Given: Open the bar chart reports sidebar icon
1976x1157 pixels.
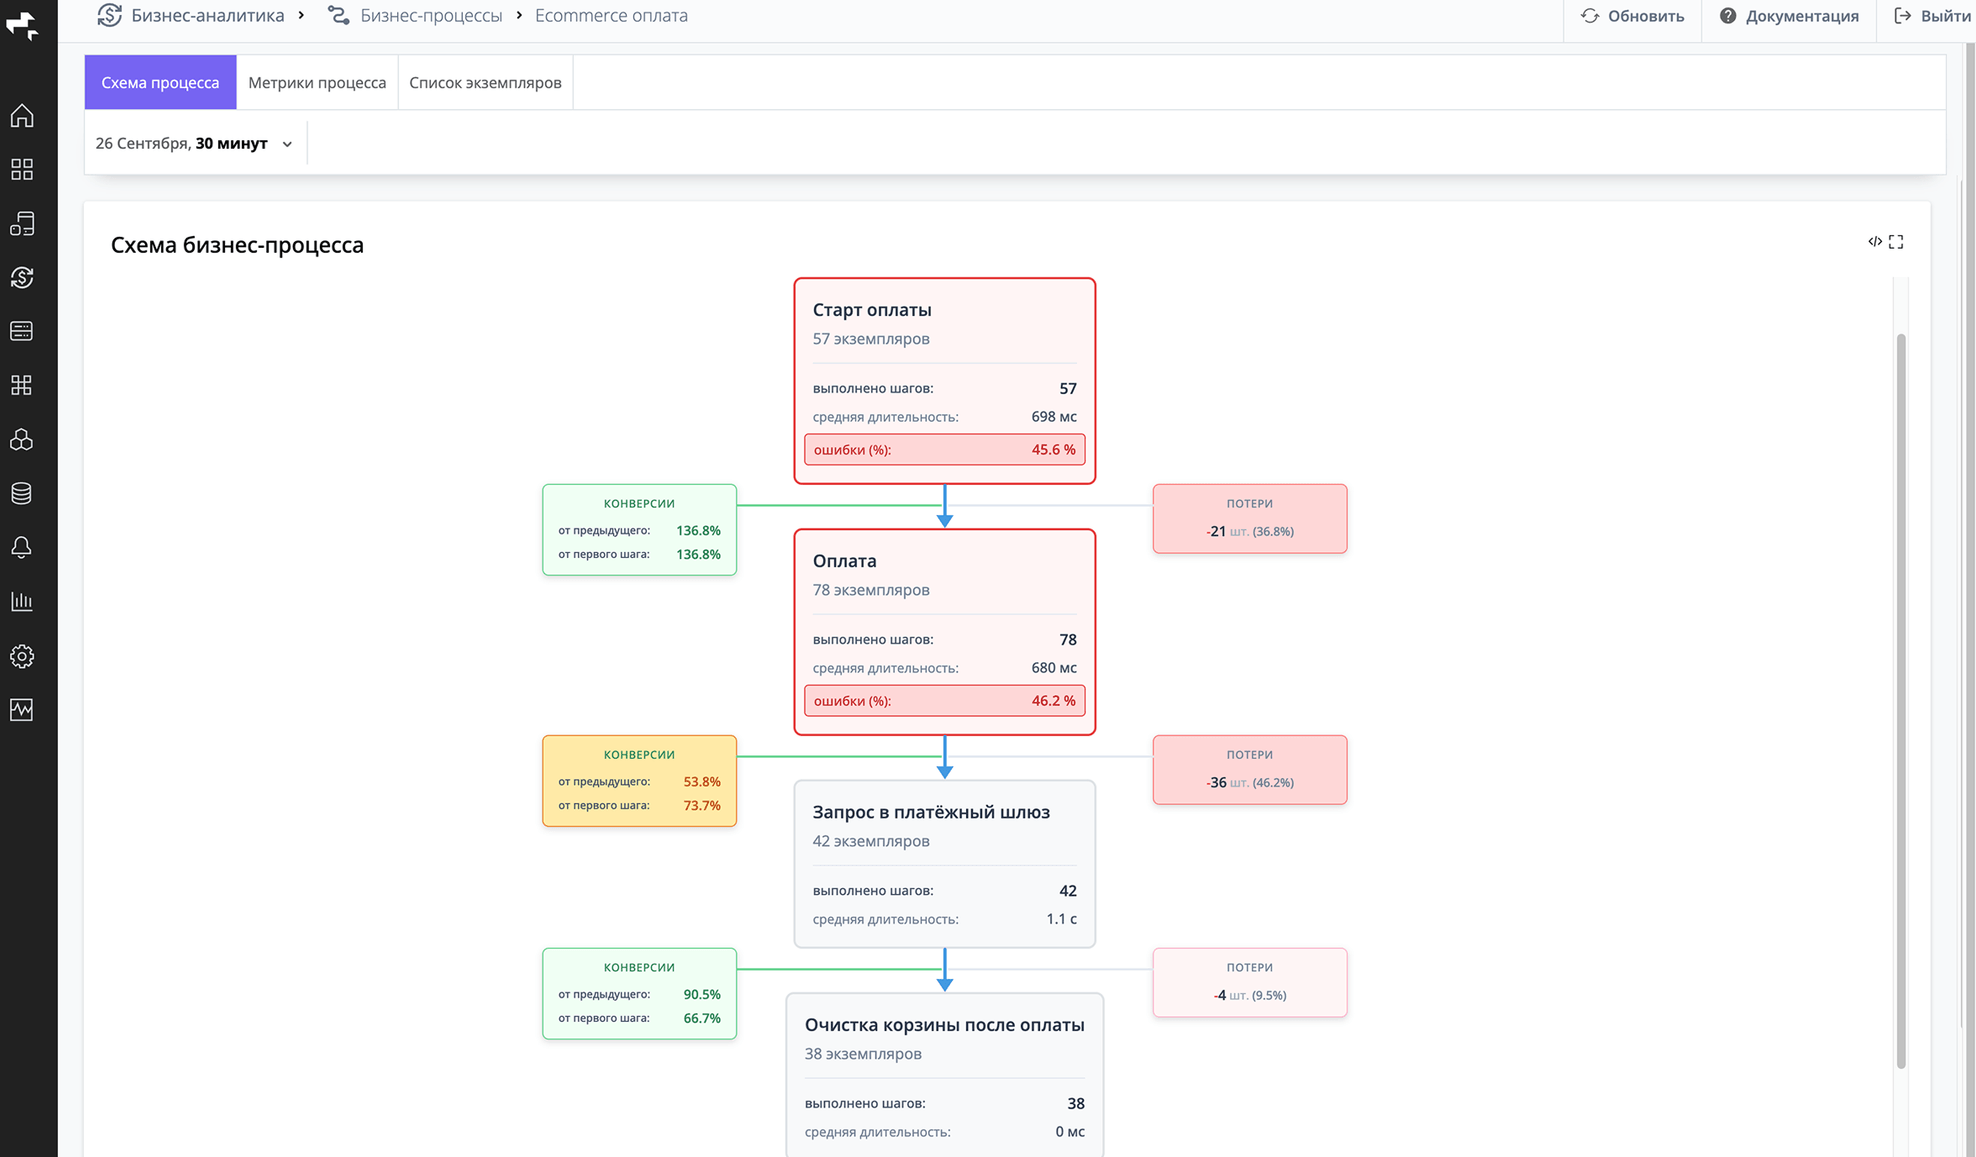Looking at the screenshot, I should coord(22,601).
